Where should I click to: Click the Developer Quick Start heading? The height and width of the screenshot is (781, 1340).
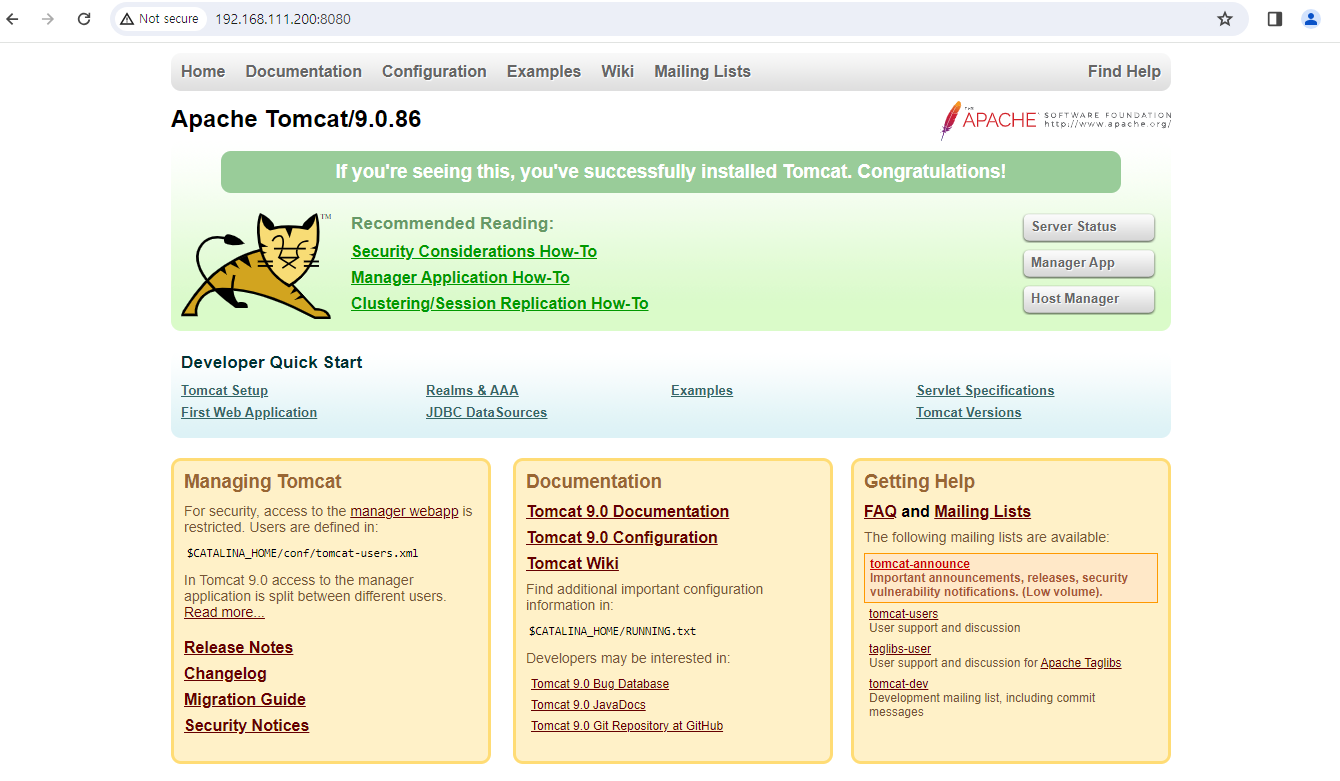(x=272, y=362)
